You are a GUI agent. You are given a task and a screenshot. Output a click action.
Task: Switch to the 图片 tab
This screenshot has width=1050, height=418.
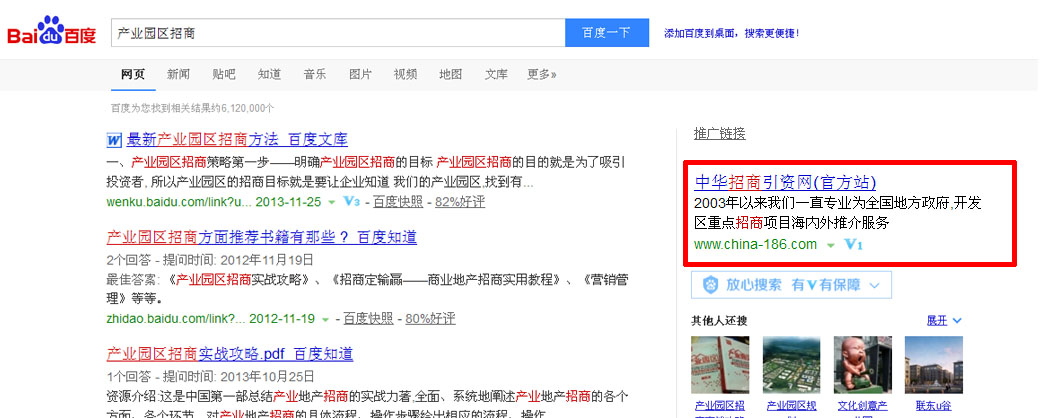point(360,74)
